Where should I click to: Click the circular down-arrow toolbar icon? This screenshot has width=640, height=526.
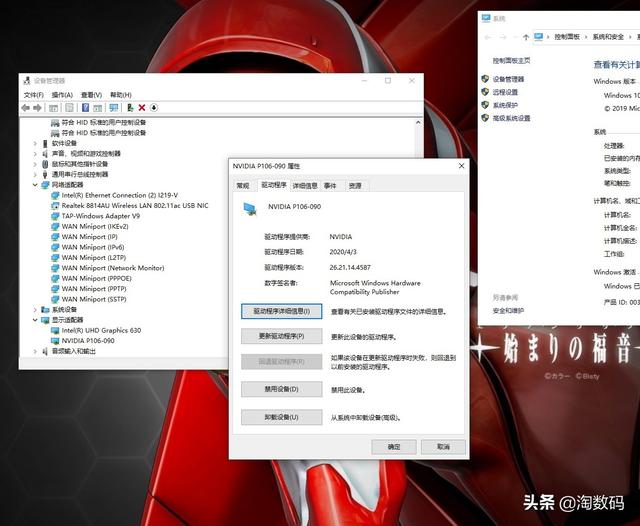pyautogui.click(x=154, y=108)
